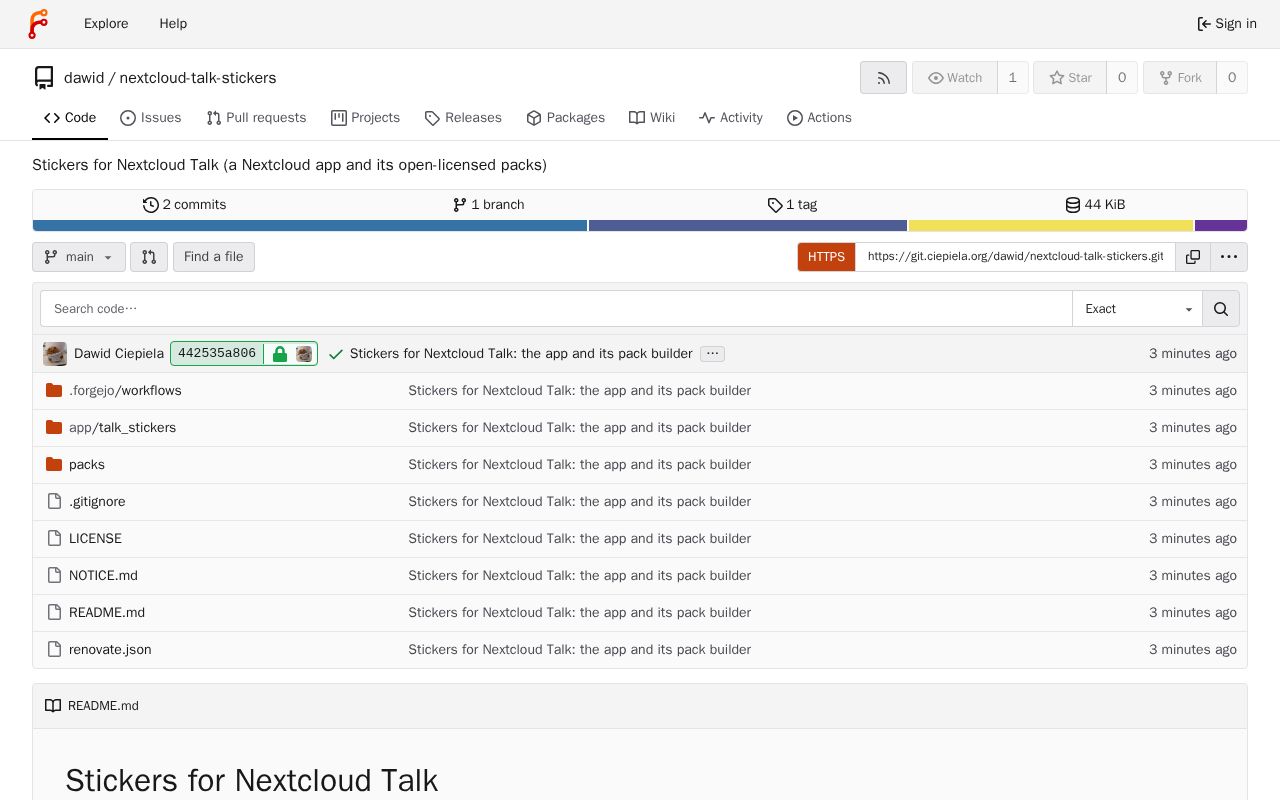Open Dawid Ciepiela avatar in commit row

click(55, 354)
